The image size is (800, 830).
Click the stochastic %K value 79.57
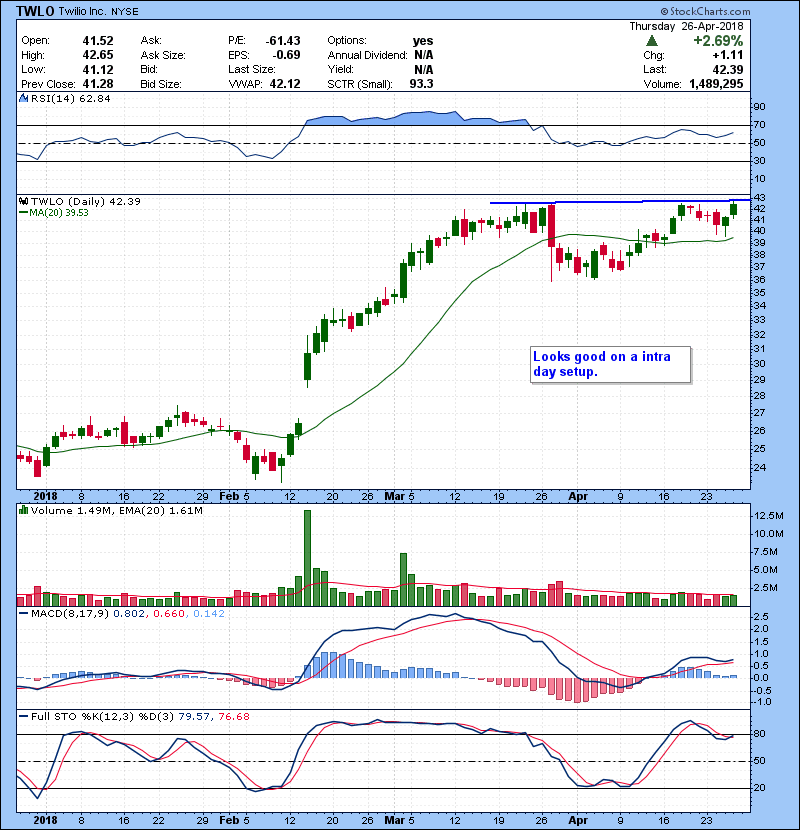pyautogui.click(x=194, y=716)
